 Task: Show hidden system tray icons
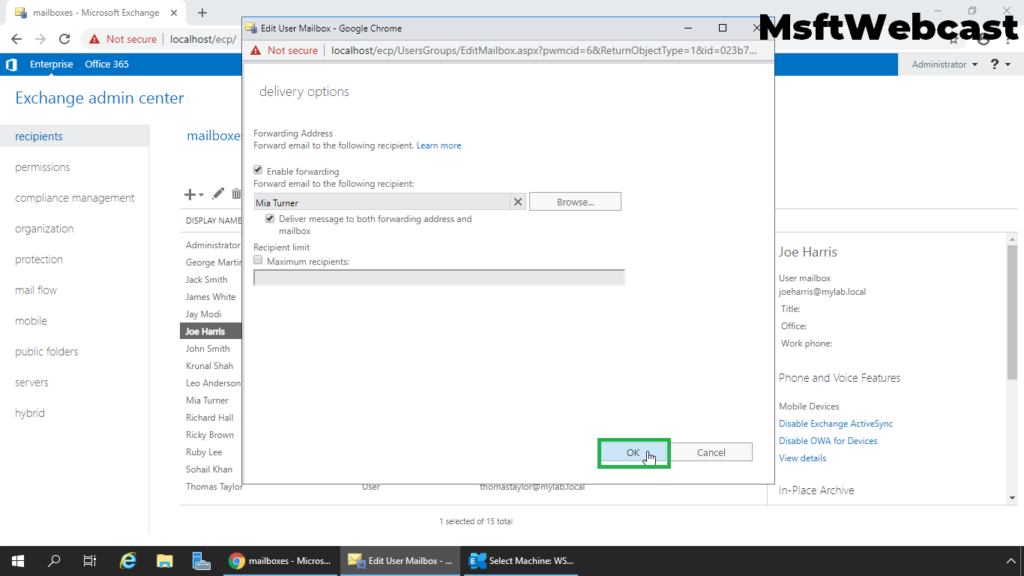[1010, 561]
